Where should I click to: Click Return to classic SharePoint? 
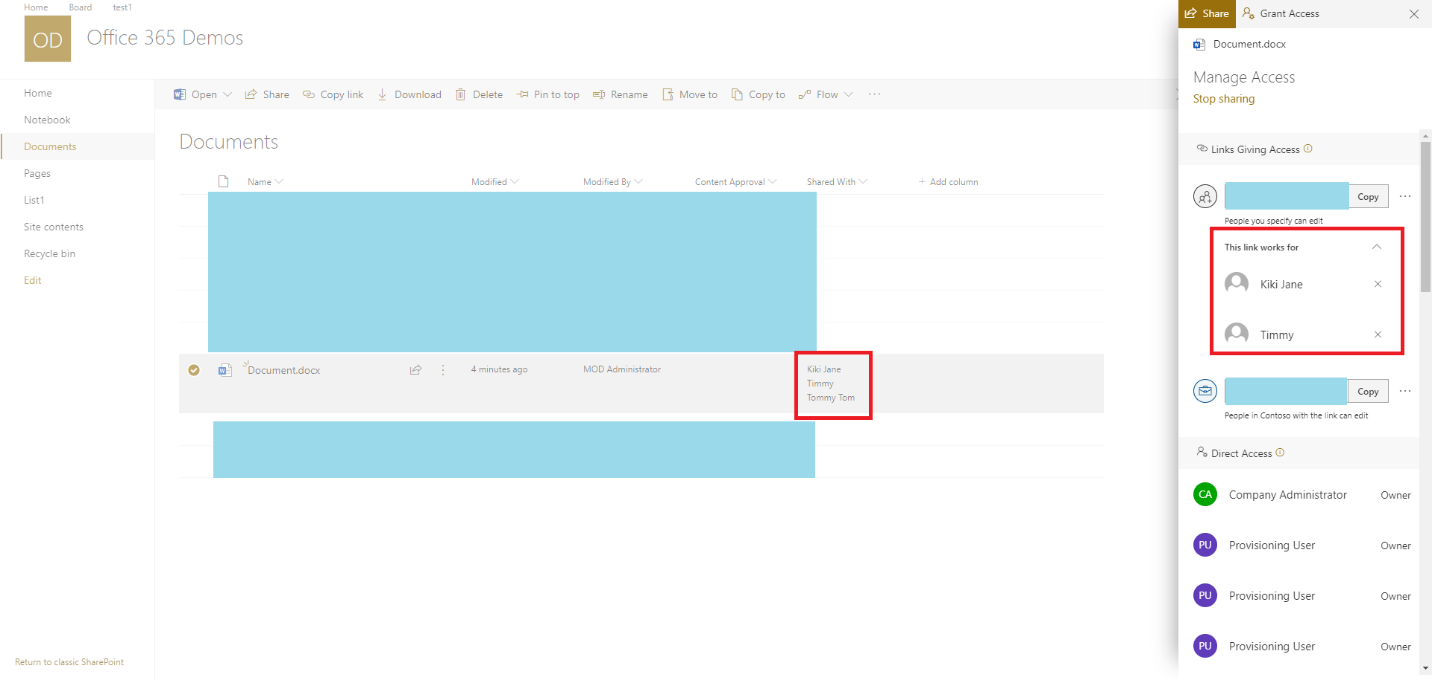[x=70, y=662]
